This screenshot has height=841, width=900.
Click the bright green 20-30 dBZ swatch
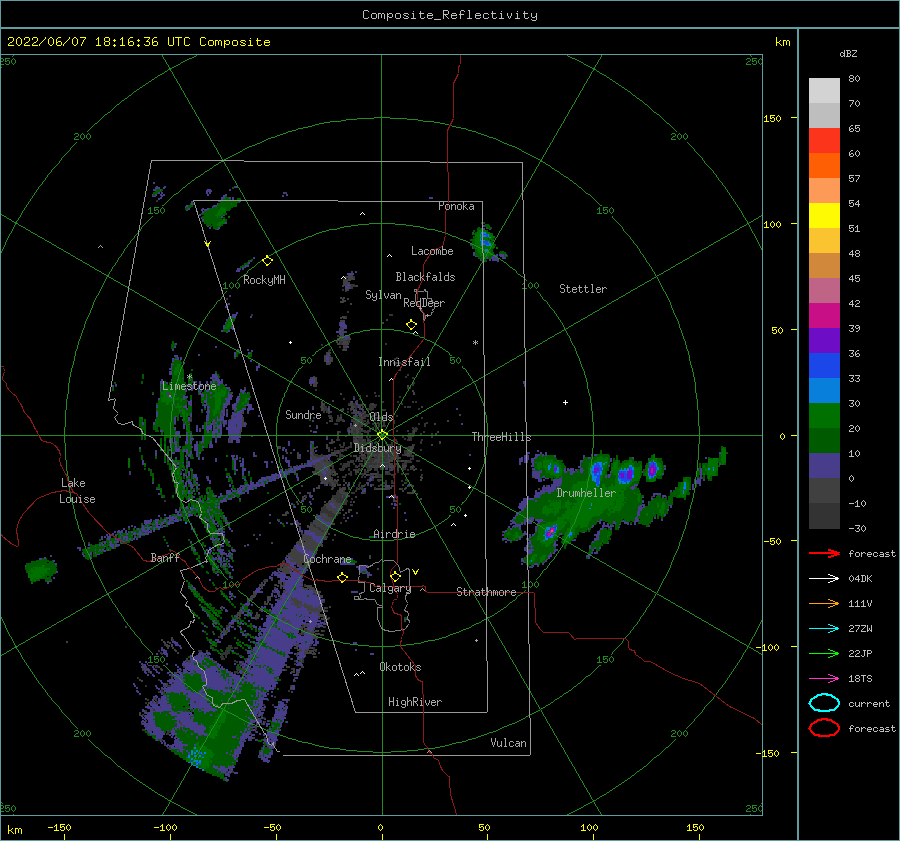click(824, 416)
